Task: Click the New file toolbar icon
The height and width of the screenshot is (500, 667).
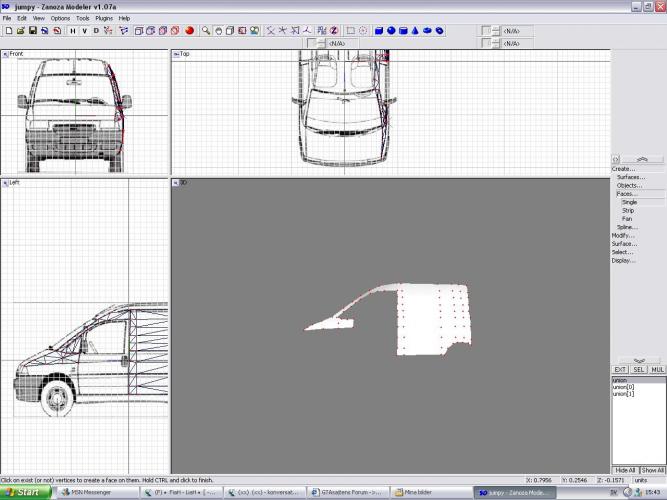Action: [x=8, y=31]
